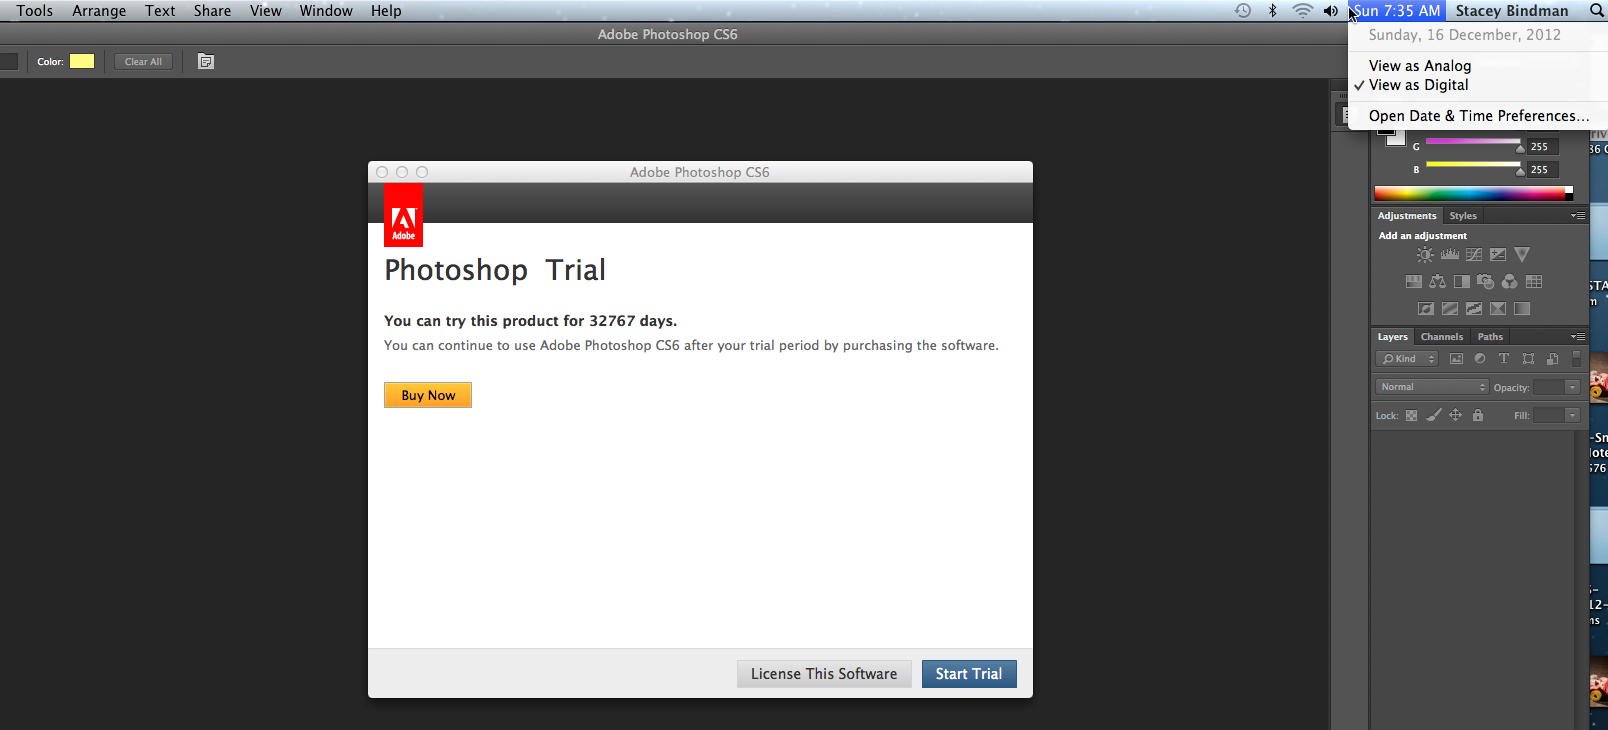Add a Curves adjustment
This screenshot has width=1608, height=730.
[x=1474, y=255]
